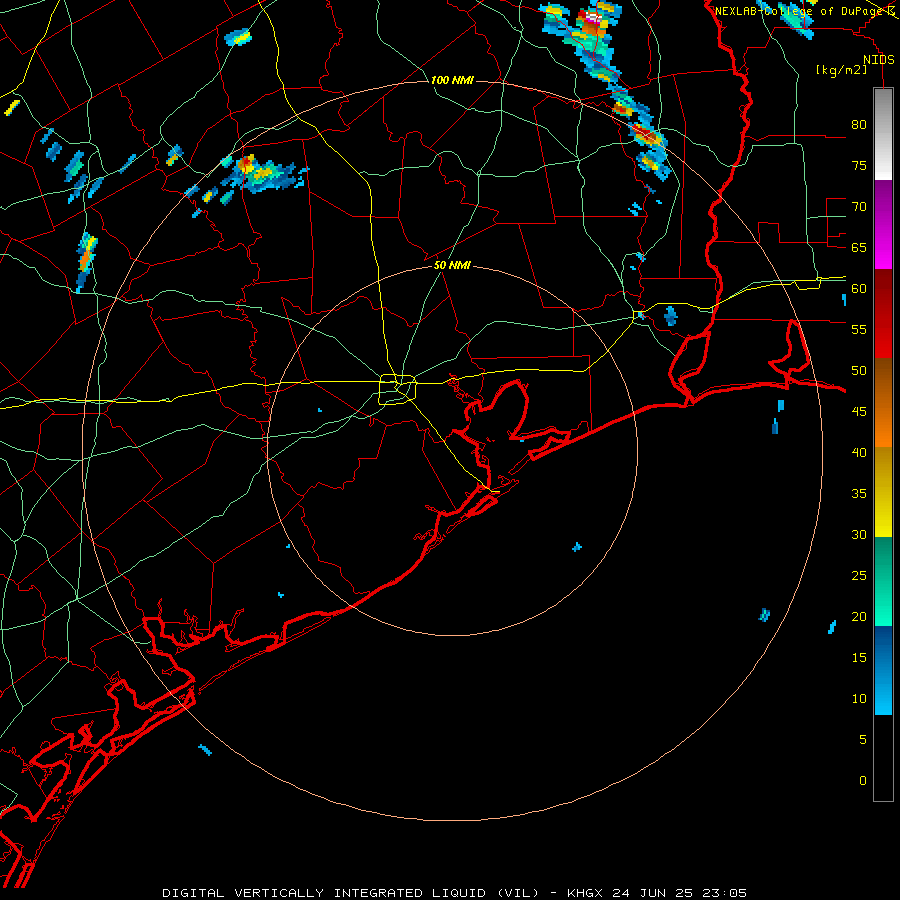Screen dimensions: 900x900
Task: Pick the yellow segment of the color bar
Action: coord(883,492)
